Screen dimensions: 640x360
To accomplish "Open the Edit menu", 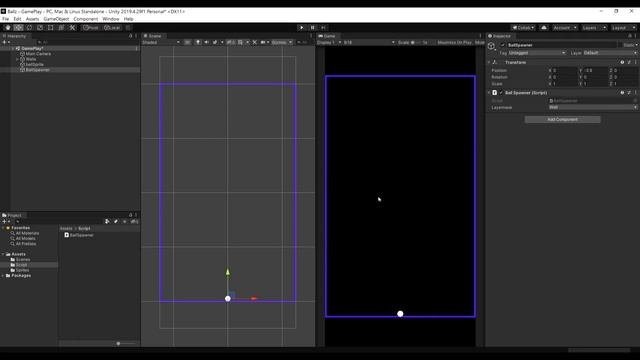I will coord(17,19).
